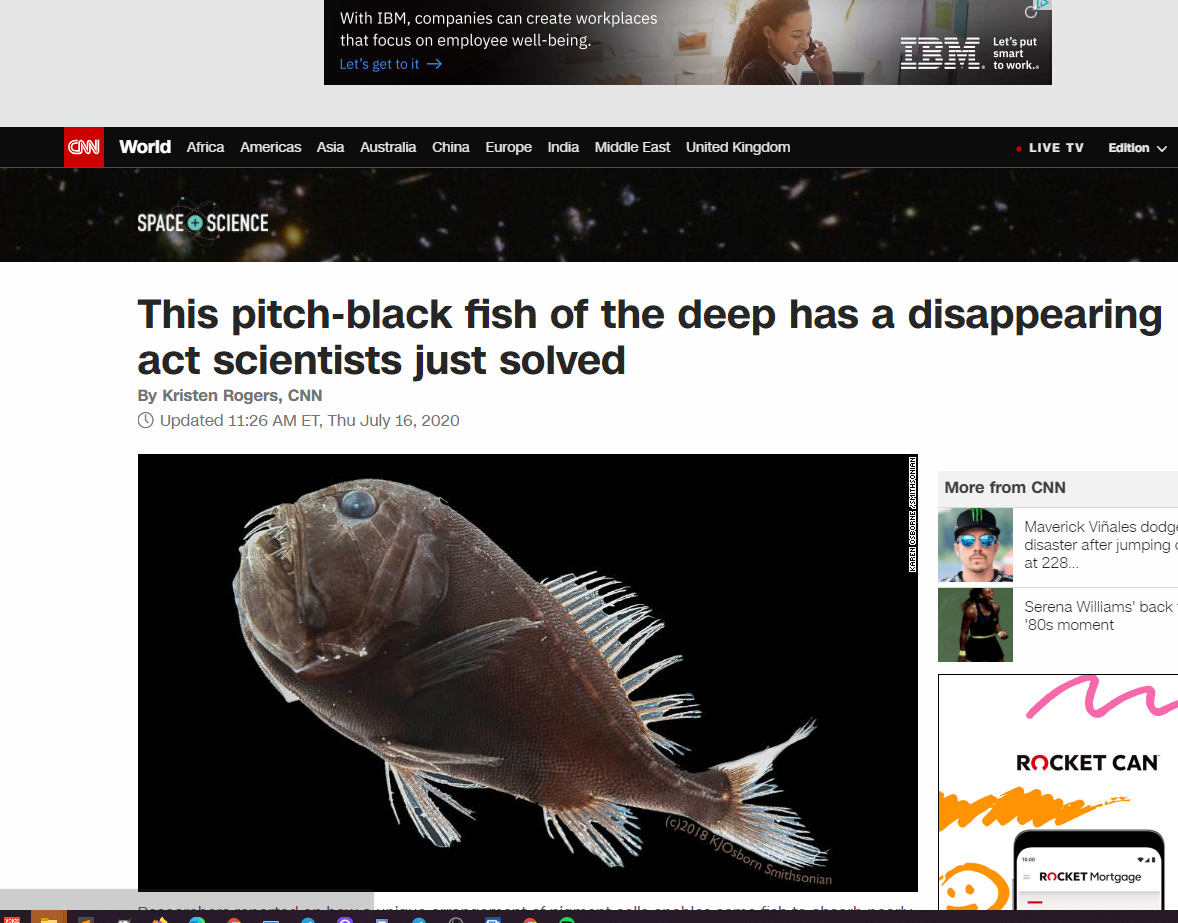Open the deep-sea fish photo
The height and width of the screenshot is (923, 1178).
click(x=527, y=672)
